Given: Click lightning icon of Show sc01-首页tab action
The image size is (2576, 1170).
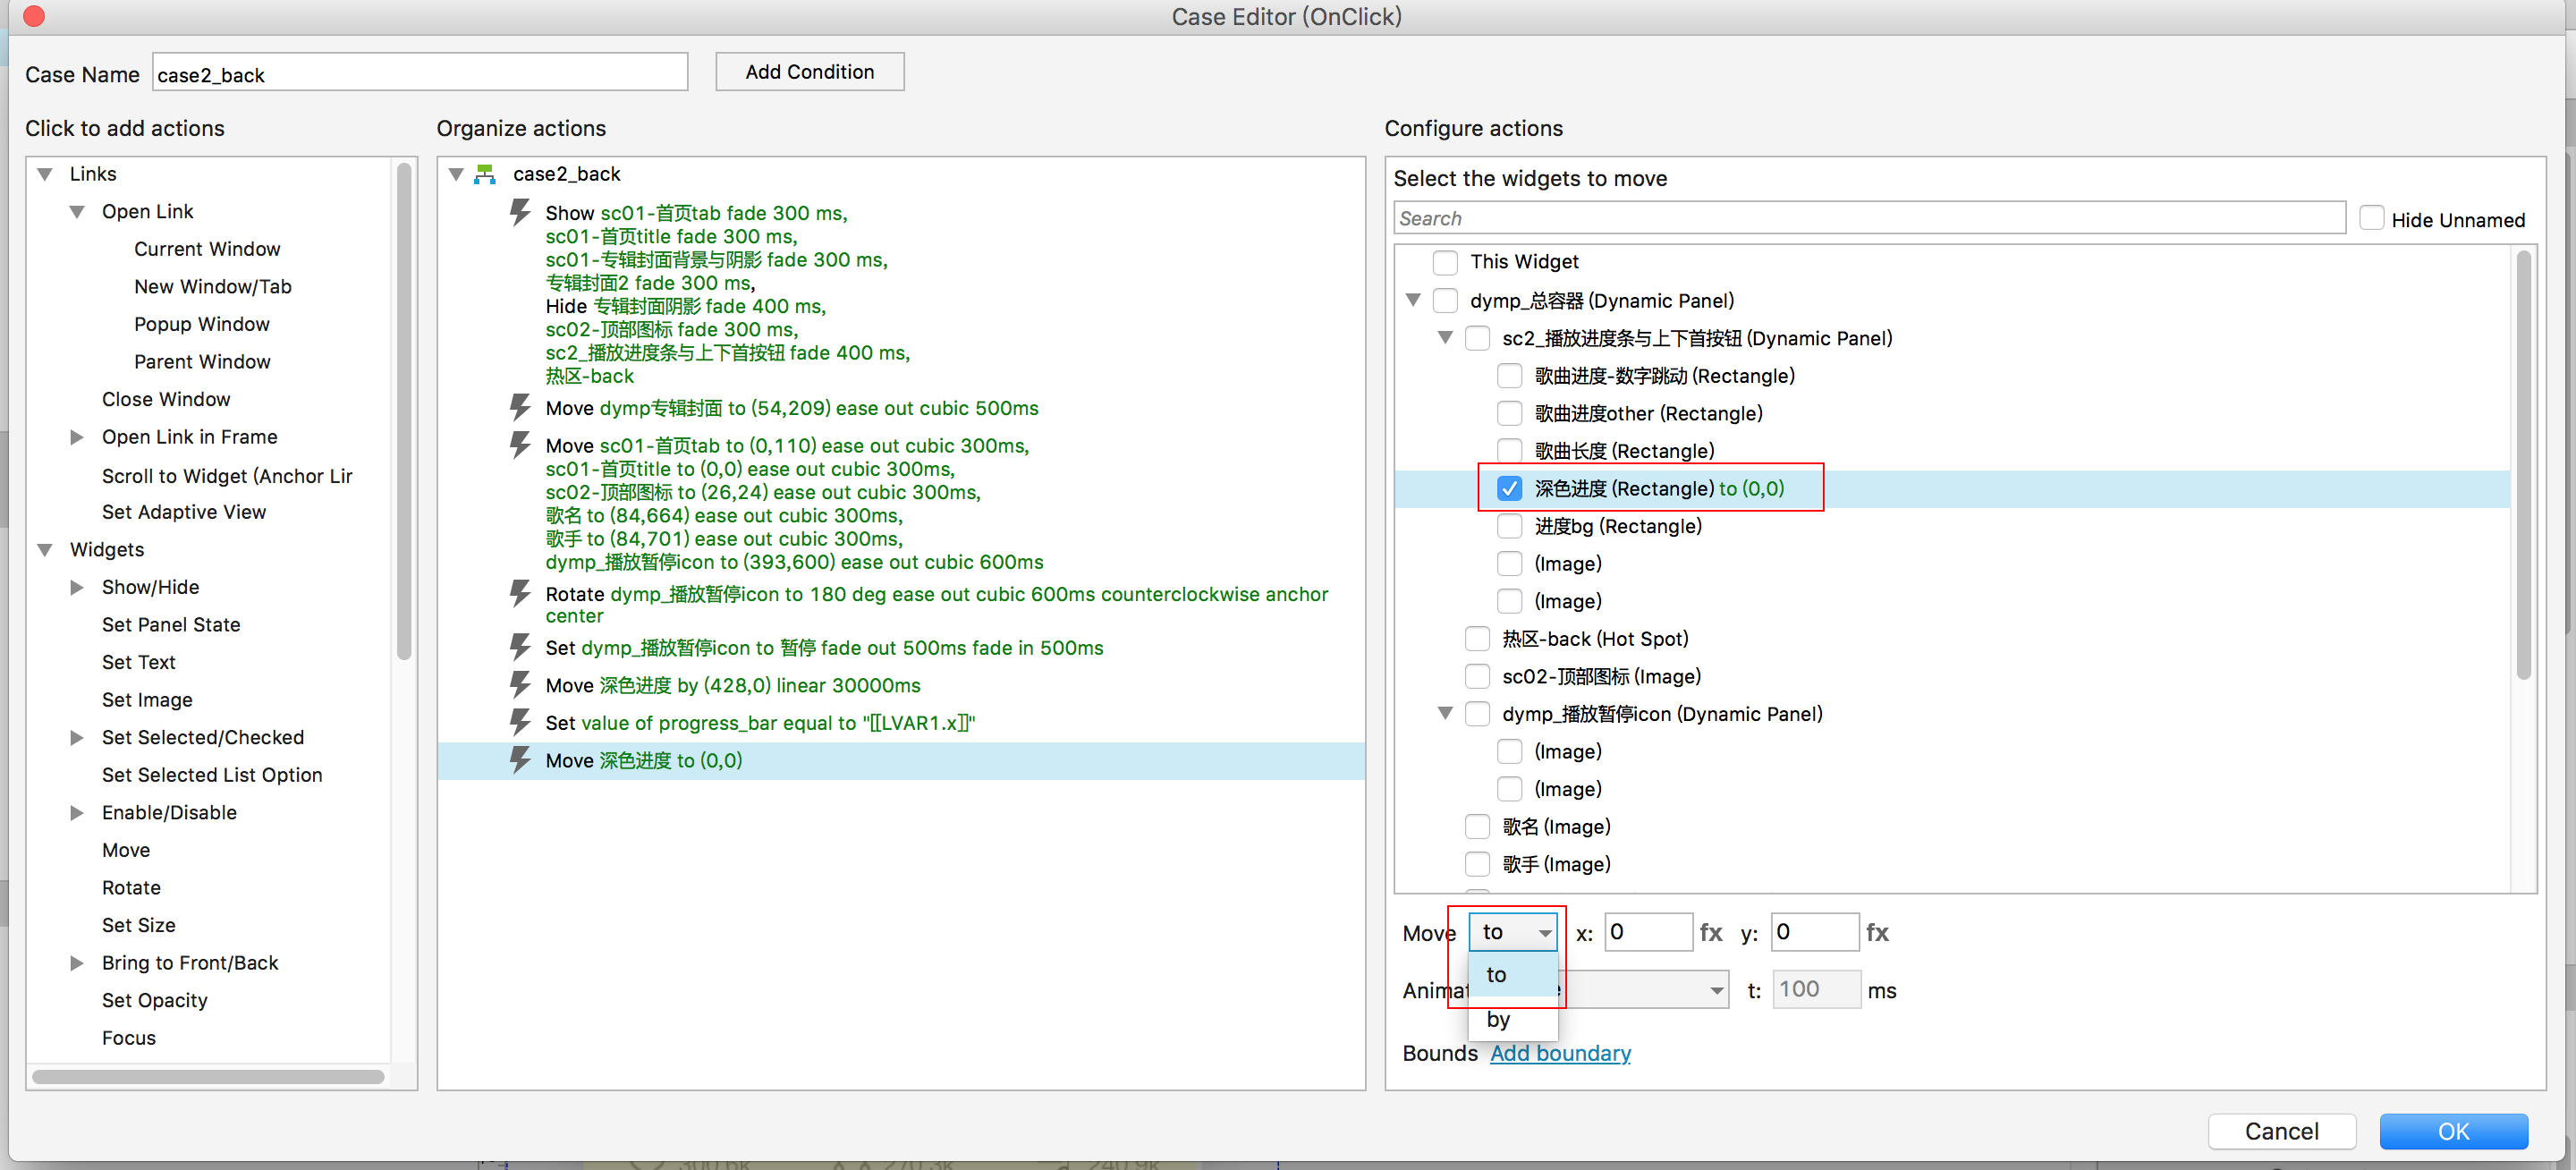Looking at the screenshot, I should coord(519,212).
